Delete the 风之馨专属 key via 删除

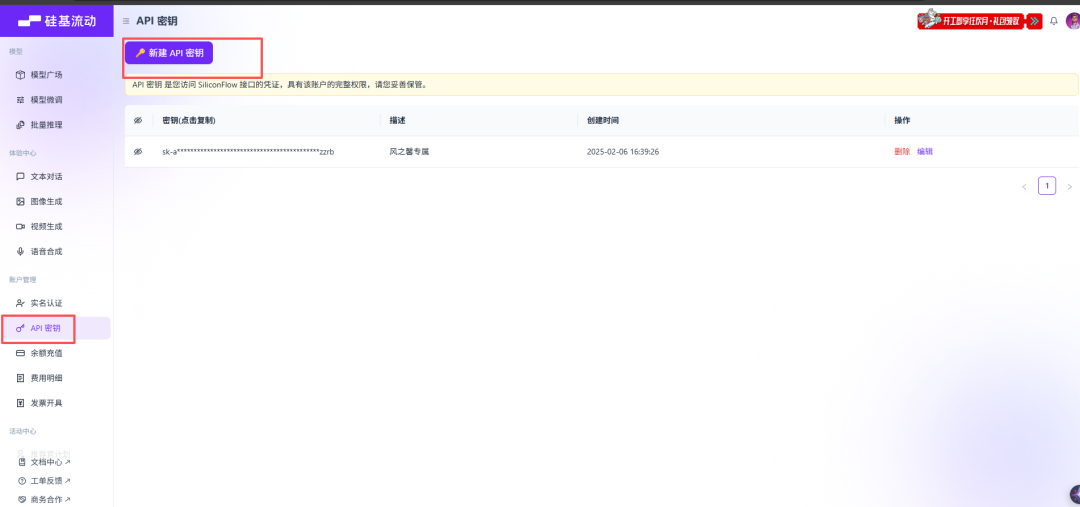(902, 152)
